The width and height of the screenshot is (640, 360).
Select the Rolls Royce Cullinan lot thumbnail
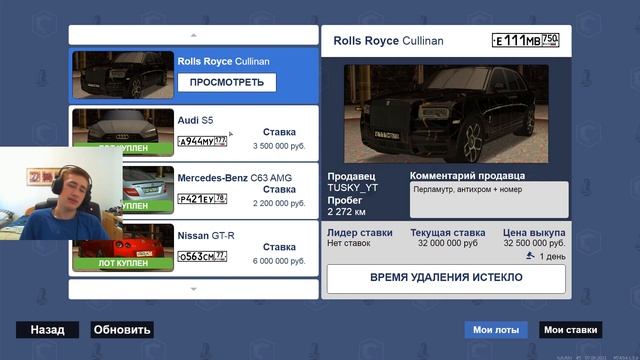tap(123, 75)
